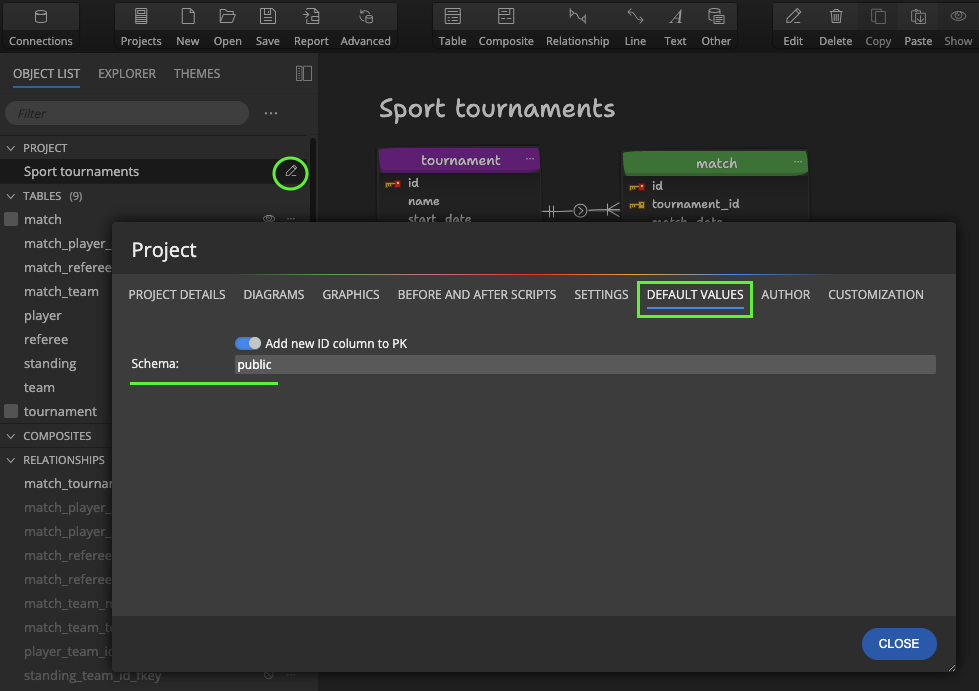Viewport: 979px width, 691px height.
Task: Select player table in list
Action: (x=42, y=315)
